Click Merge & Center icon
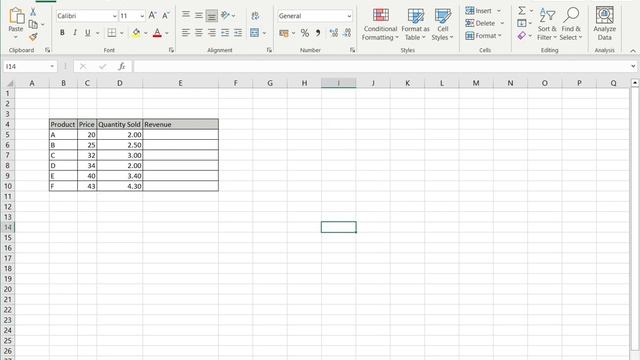The image size is (640, 360). (255, 33)
